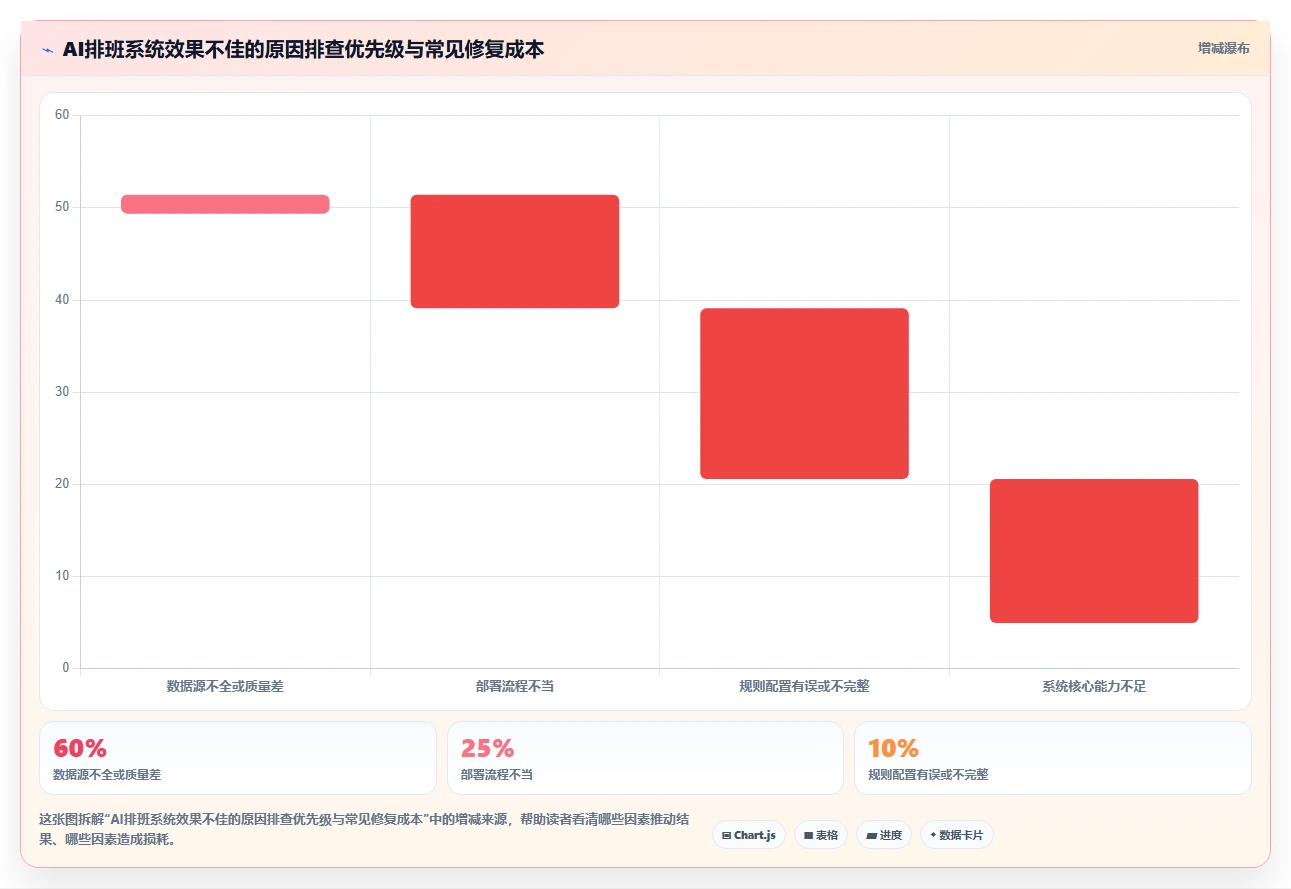Open the 25% 部署流程不当 card
Image resolution: width=1291 pixels, height=889 pixels.
[645, 758]
